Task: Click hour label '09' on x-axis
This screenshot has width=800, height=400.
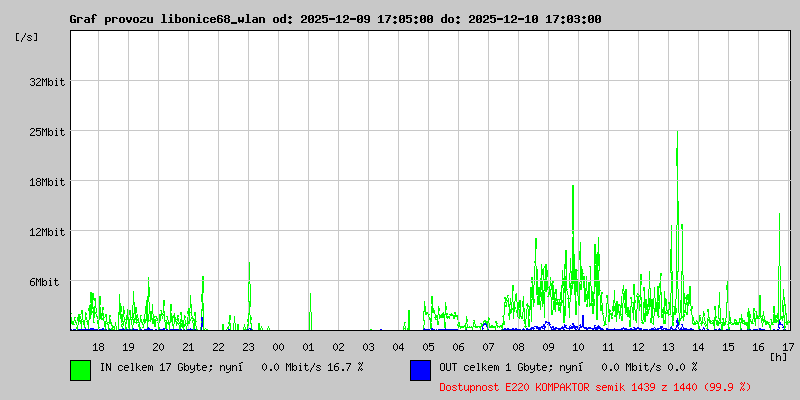Action: [548, 347]
